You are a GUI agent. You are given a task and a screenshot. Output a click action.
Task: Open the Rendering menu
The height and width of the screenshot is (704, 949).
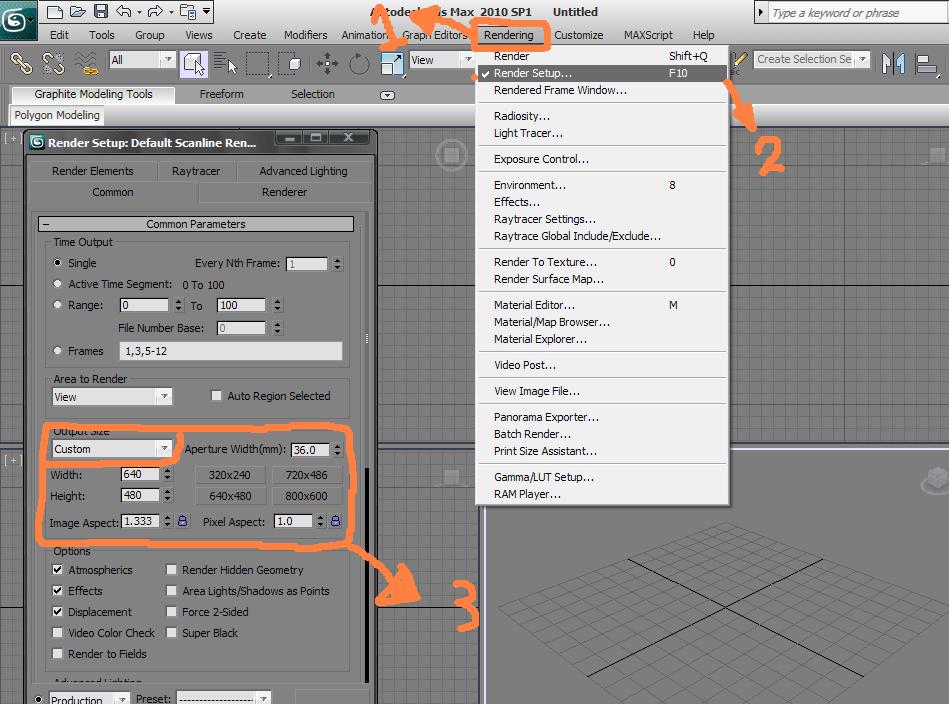pos(508,35)
